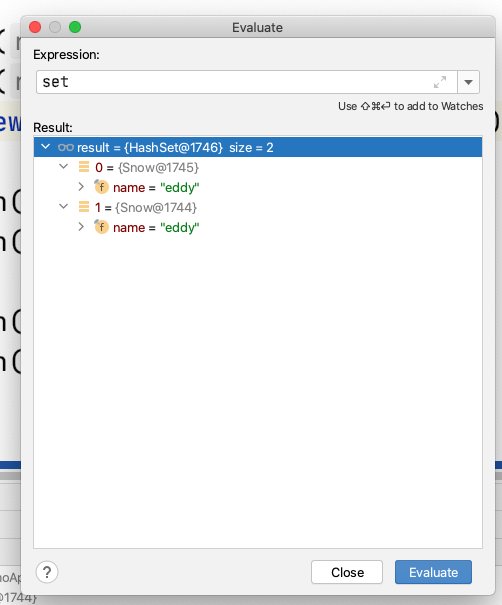The width and height of the screenshot is (502, 605).
Task: Click the array element icon for item 0
Action: tap(84, 167)
